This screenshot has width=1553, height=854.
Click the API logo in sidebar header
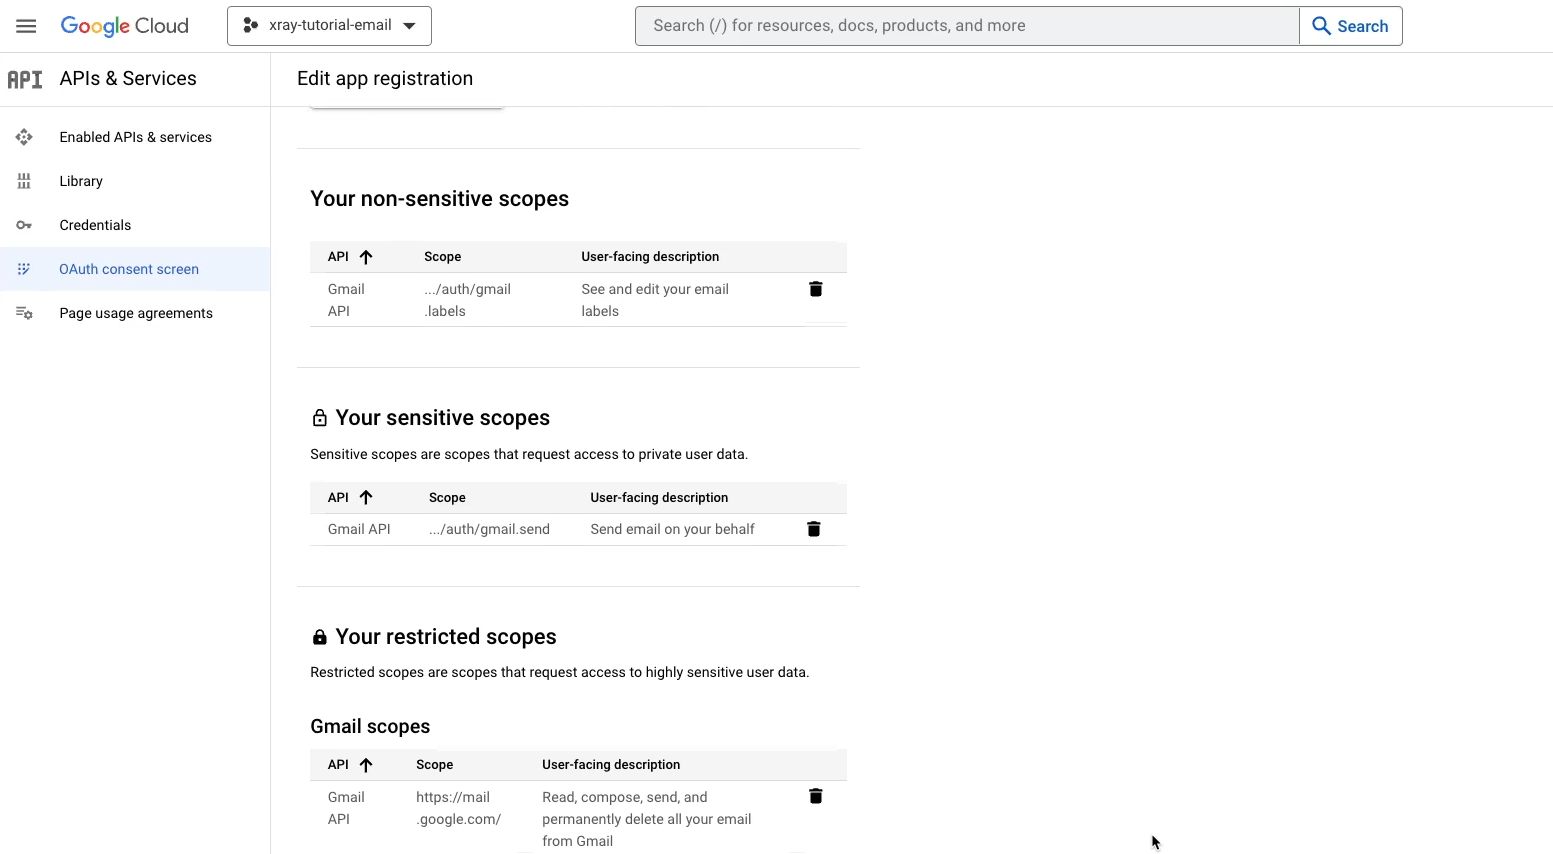coord(25,79)
